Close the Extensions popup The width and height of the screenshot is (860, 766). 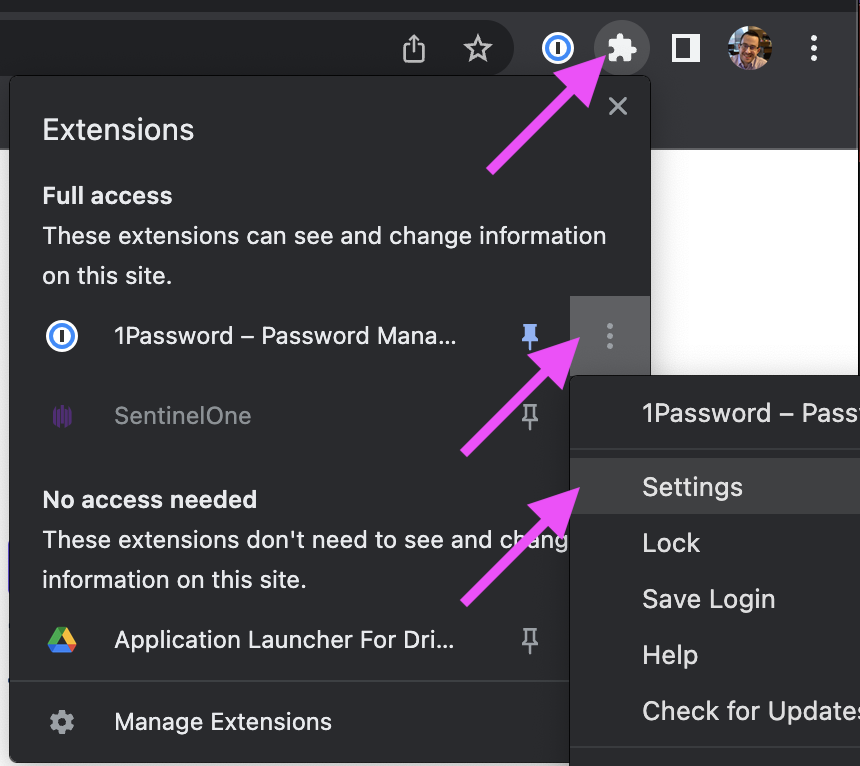[618, 106]
